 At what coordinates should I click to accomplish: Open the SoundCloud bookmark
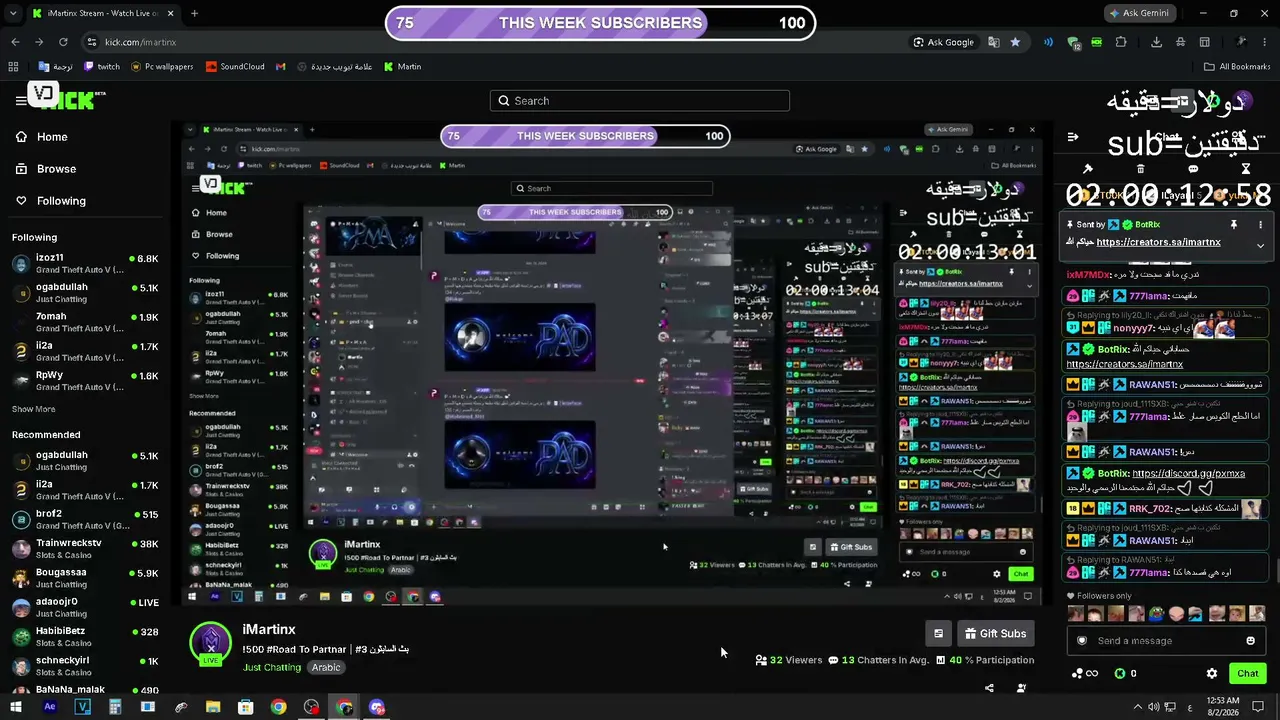click(235, 67)
